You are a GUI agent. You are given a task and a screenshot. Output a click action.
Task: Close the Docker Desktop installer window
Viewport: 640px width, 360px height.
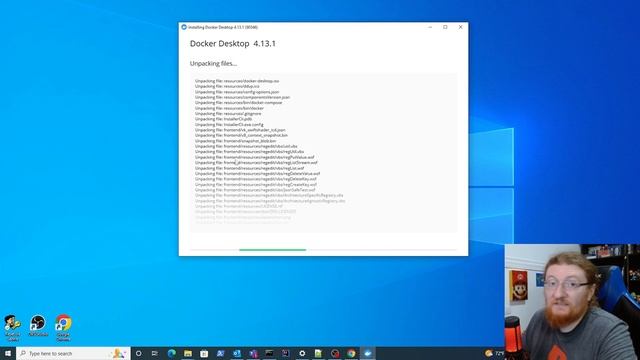coord(460,27)
